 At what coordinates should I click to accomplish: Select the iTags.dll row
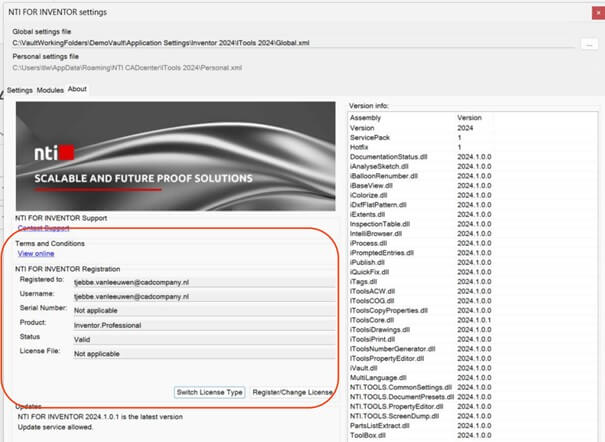(x=473, y=282)
